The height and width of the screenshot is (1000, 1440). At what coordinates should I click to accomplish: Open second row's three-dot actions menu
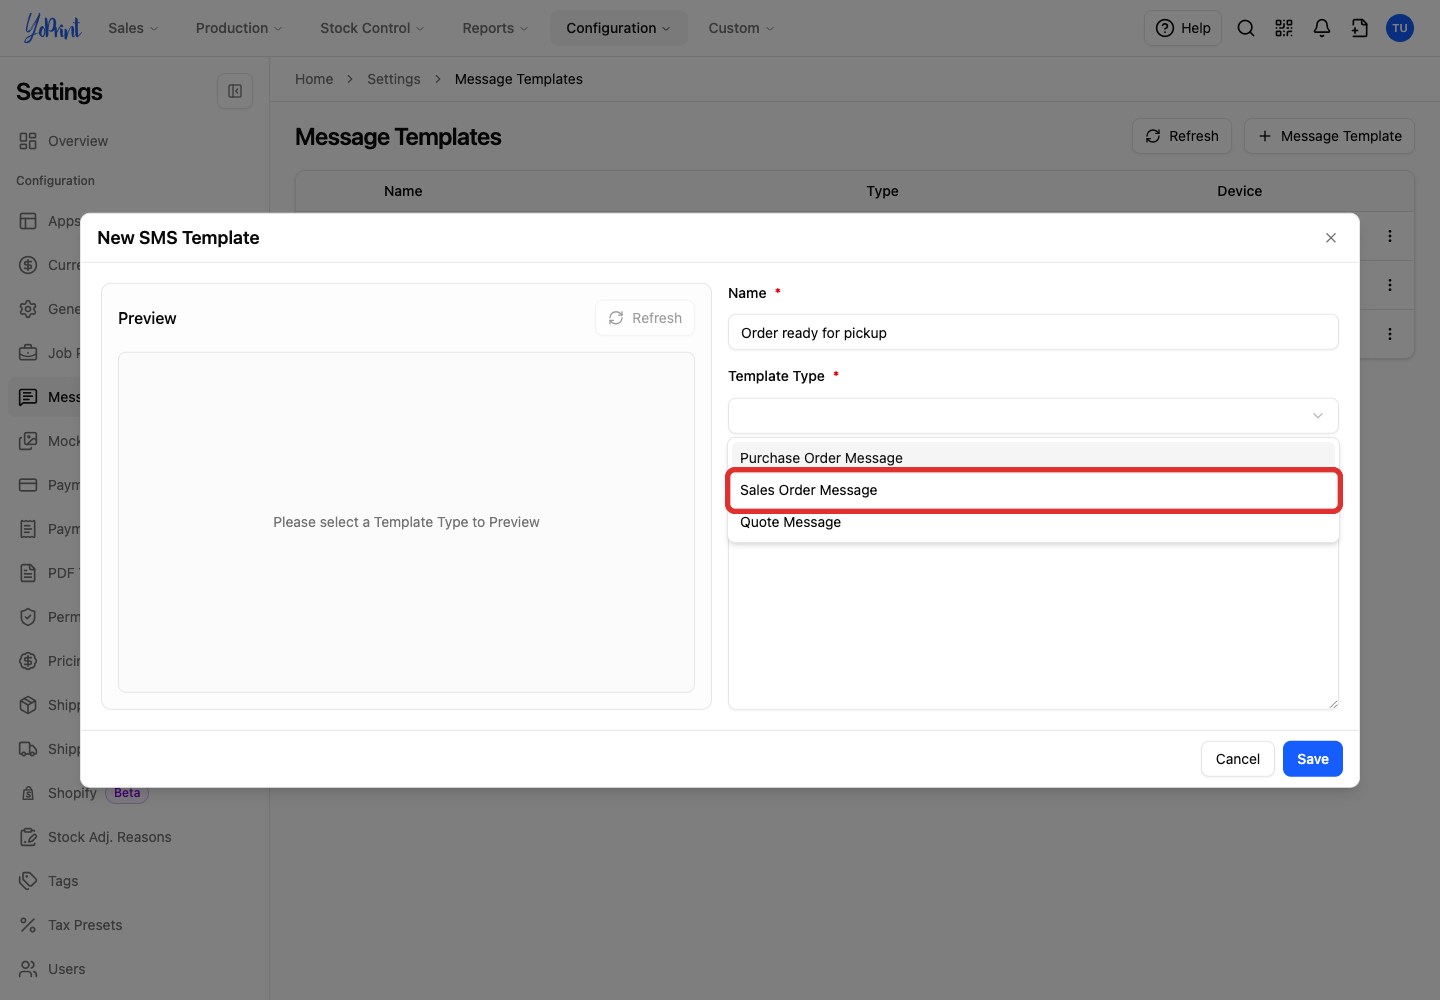(x=1390, y=285)
